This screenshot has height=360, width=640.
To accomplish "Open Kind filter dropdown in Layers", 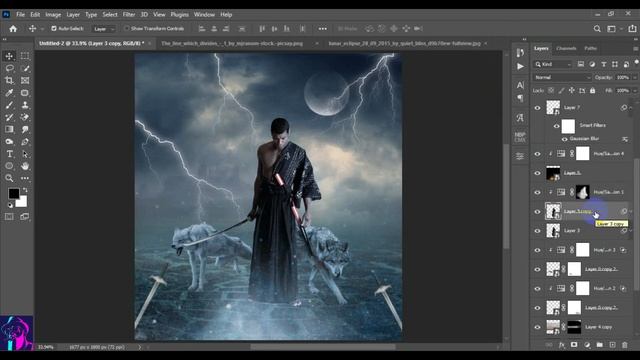I will pos(552,64).
